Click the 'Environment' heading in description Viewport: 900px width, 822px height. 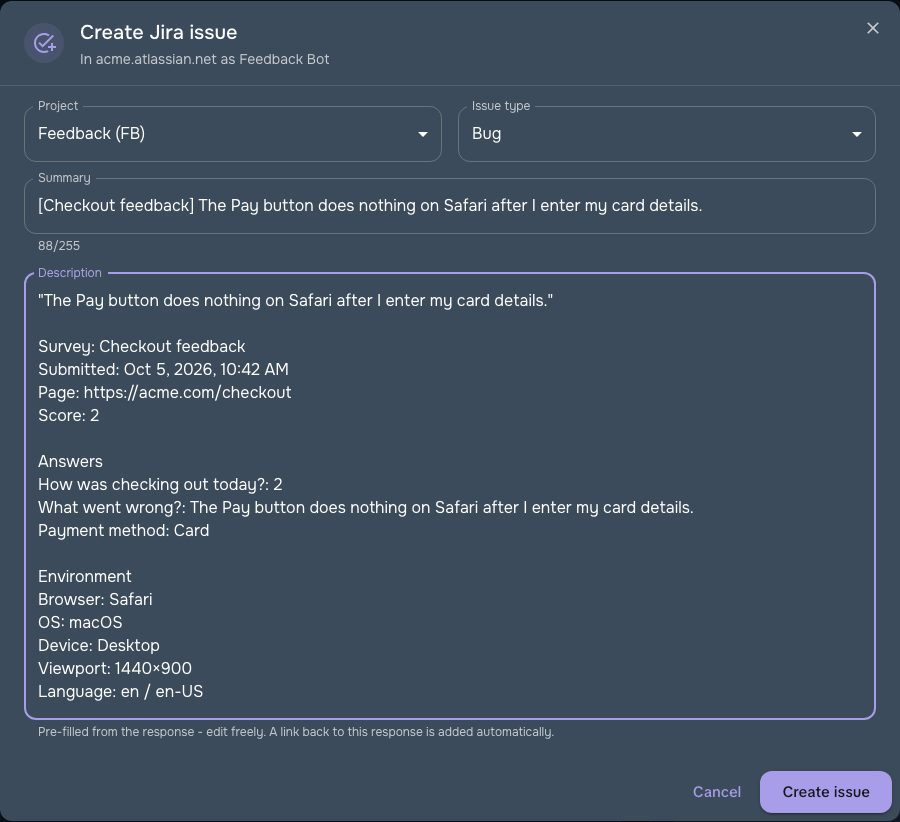(x=85, y=576)
